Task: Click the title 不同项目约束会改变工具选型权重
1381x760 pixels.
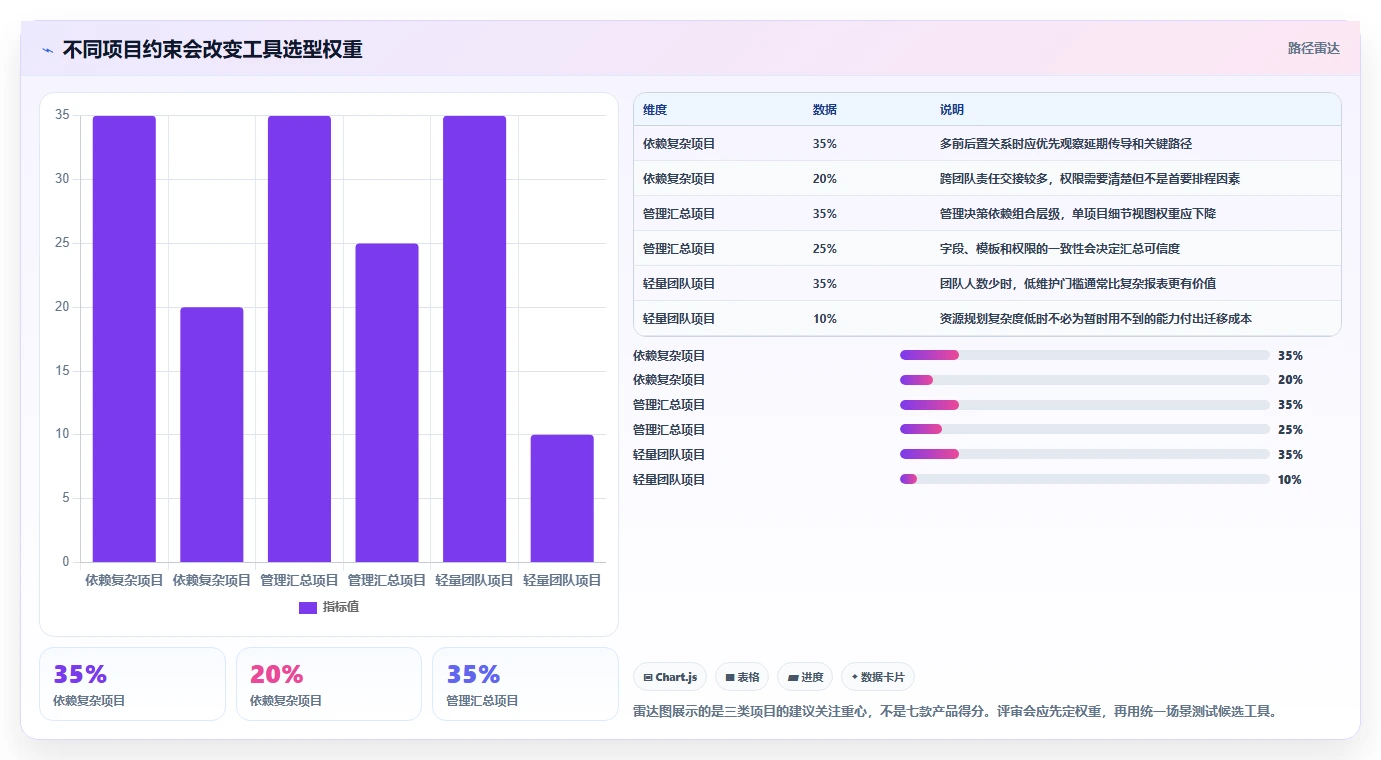Action: tap(212, 49)
